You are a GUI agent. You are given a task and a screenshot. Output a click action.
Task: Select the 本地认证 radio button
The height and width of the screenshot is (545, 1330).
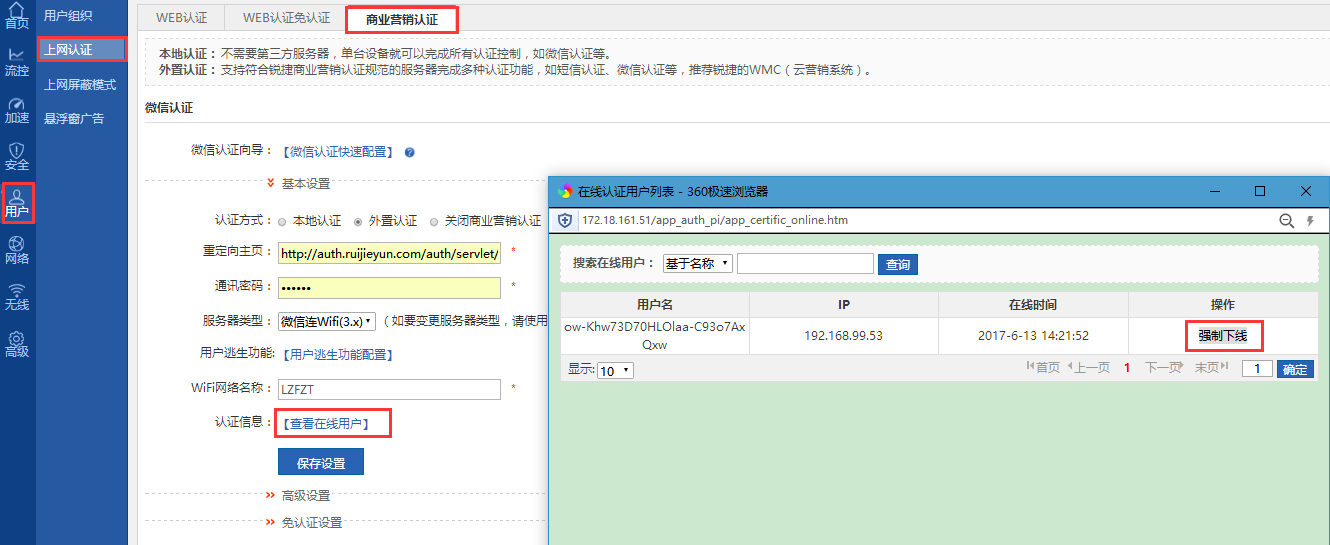click(x=282, y=221)
